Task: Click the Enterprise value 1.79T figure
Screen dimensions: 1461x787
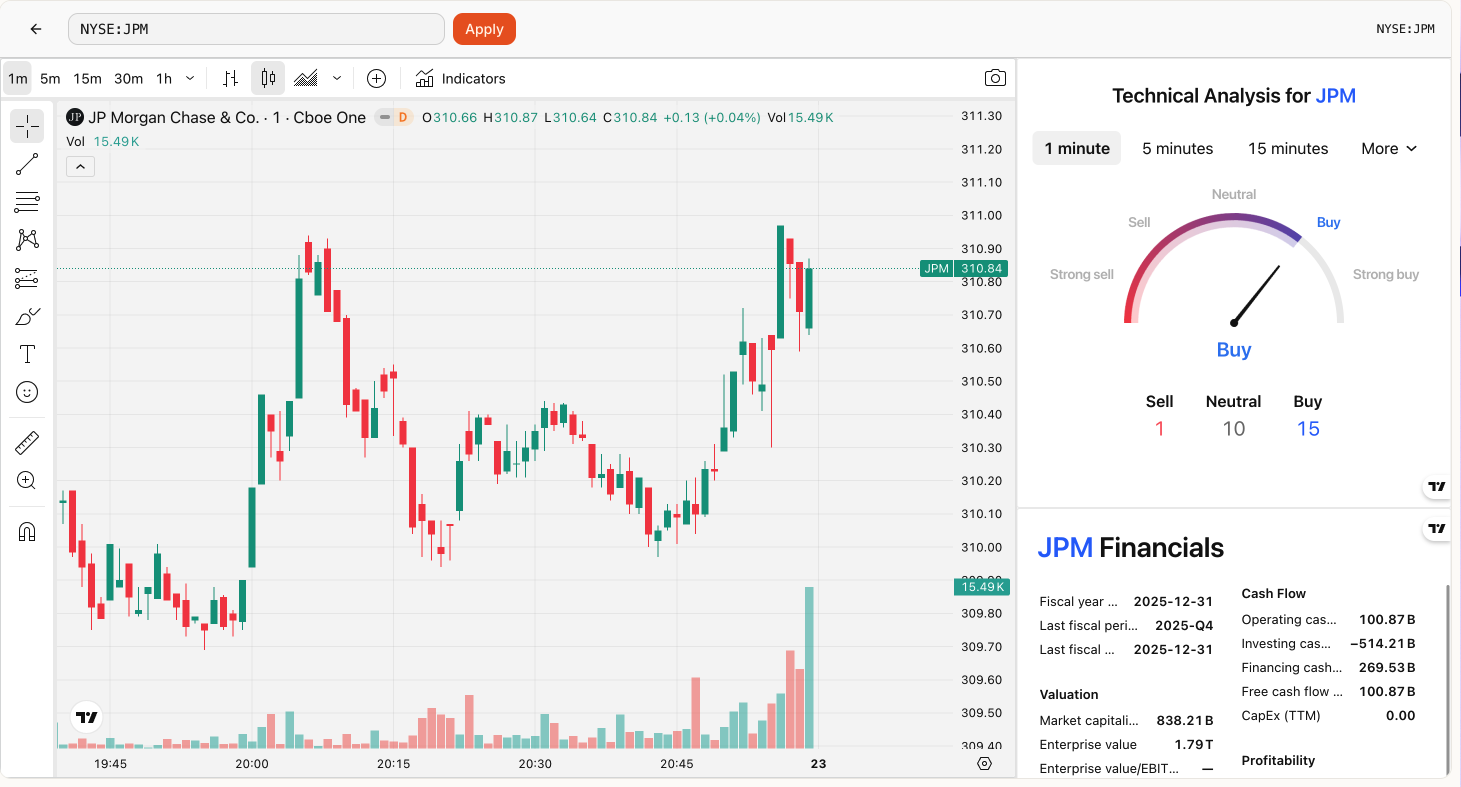Action: 1194,744
